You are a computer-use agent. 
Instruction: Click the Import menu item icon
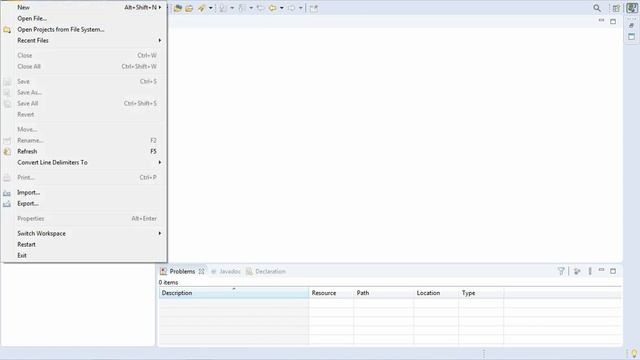point(7,193)
